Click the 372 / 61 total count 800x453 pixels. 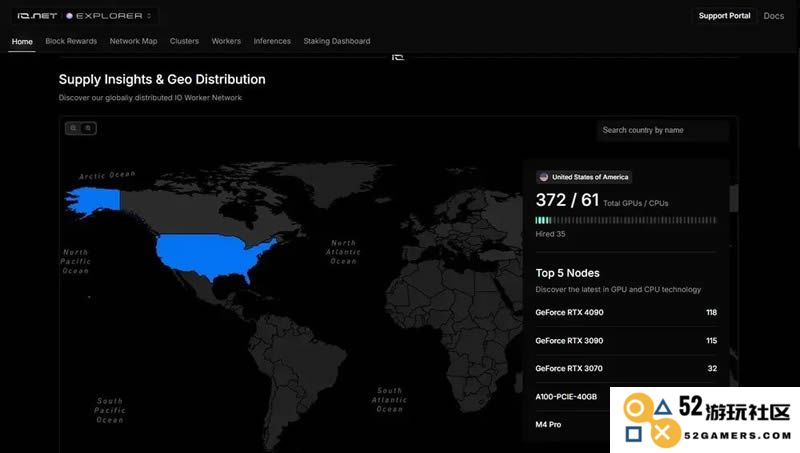pos(567,200)
